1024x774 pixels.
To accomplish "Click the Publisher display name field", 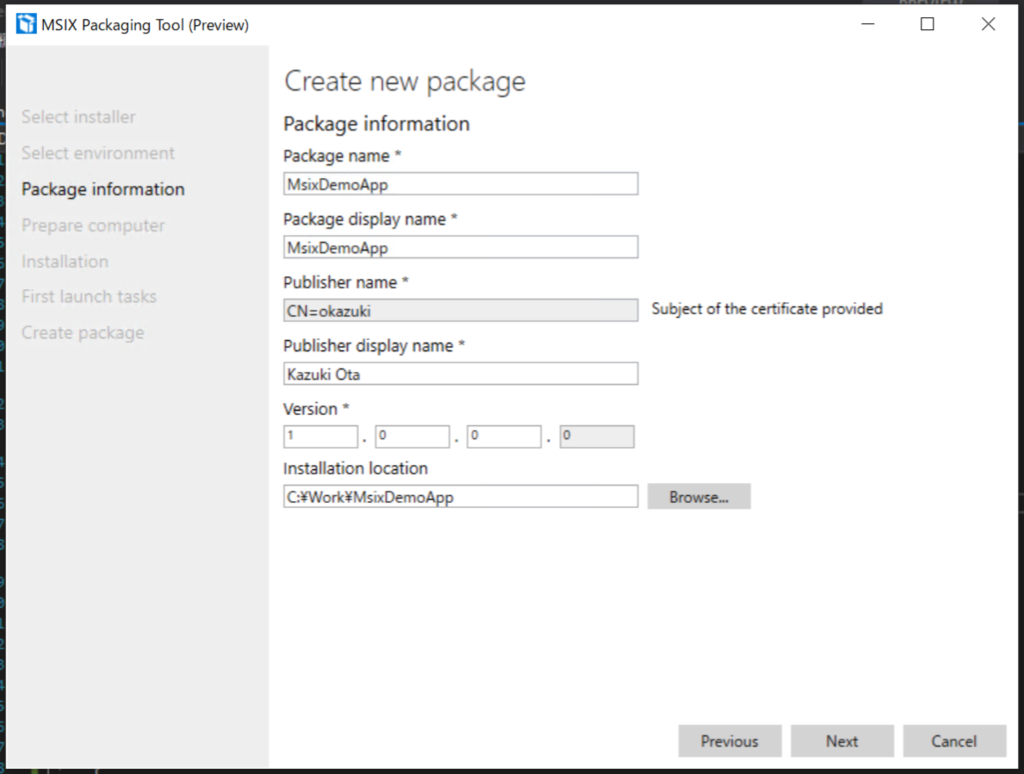I will [460, 374].
